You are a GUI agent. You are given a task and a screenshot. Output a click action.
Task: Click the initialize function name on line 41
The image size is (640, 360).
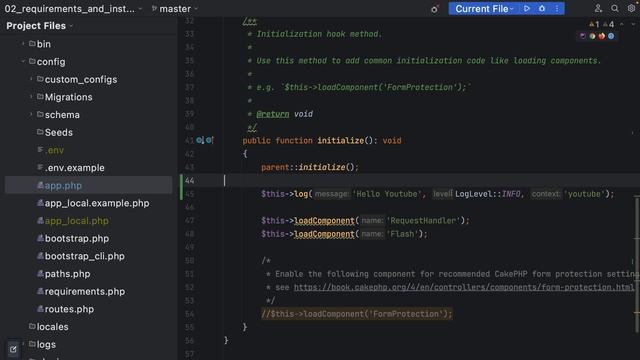click(x=340, y=140)
